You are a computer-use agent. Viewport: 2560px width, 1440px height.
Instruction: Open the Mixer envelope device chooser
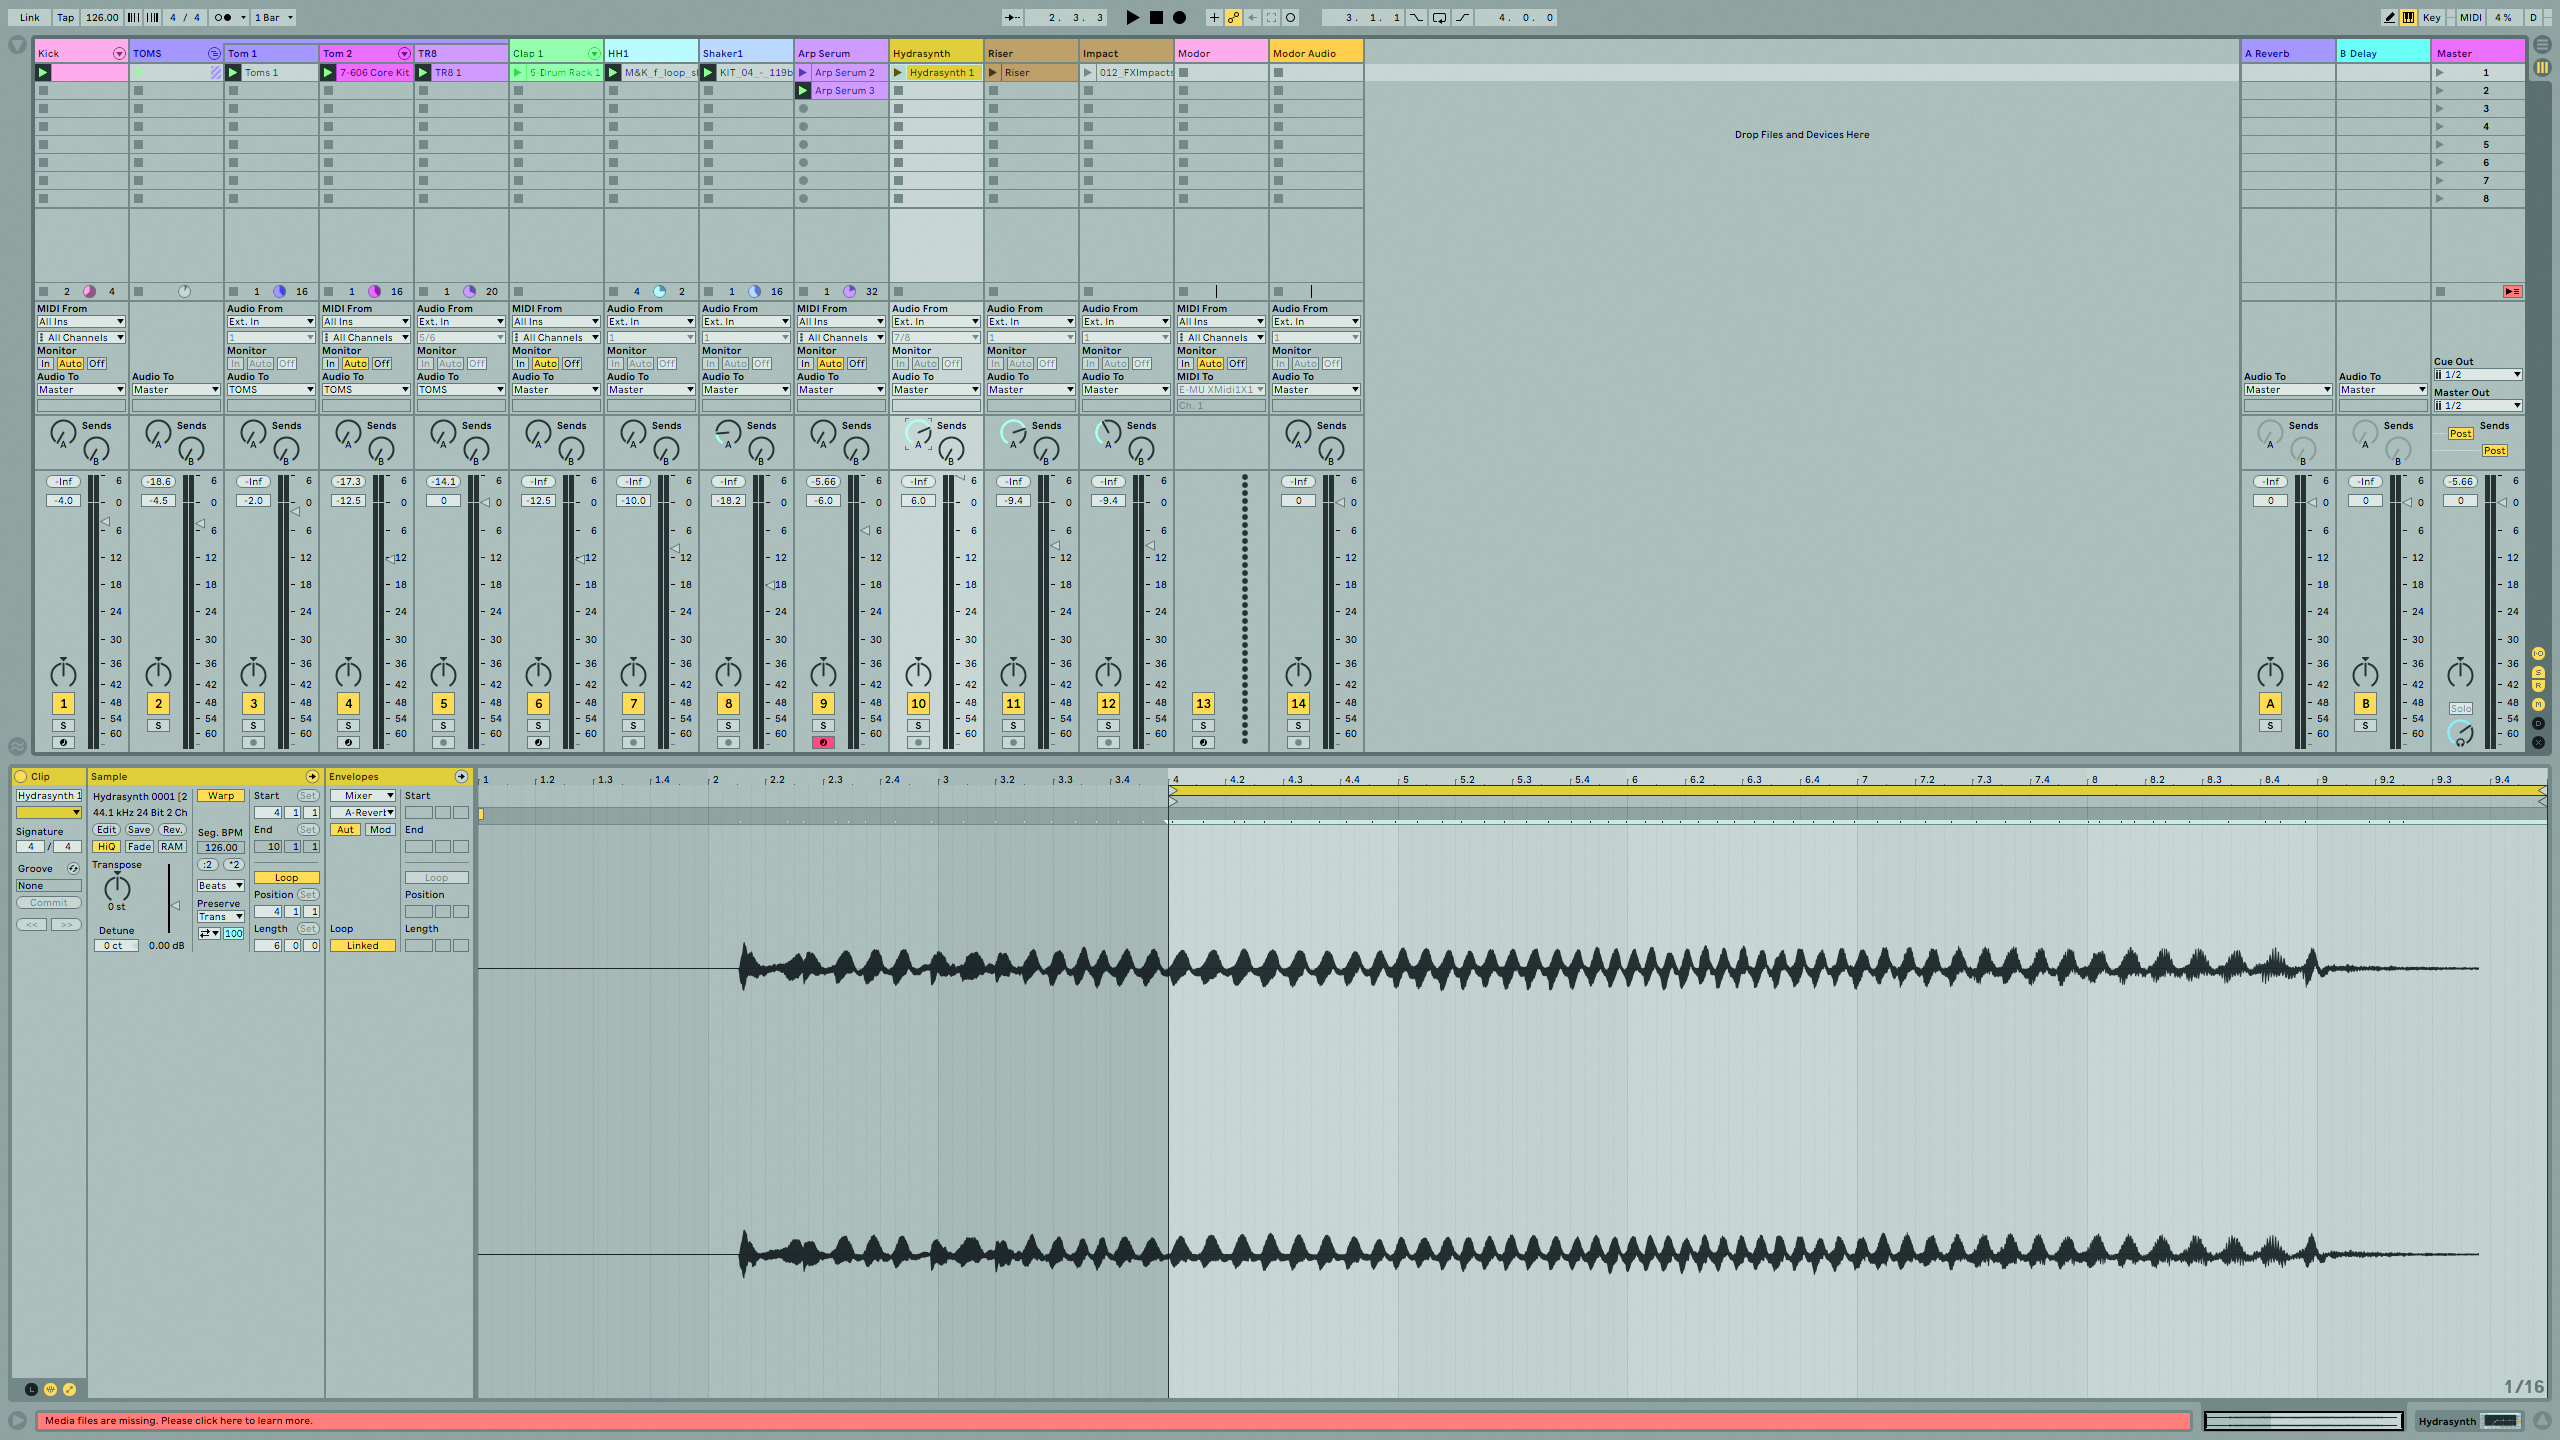coord(363,795)
